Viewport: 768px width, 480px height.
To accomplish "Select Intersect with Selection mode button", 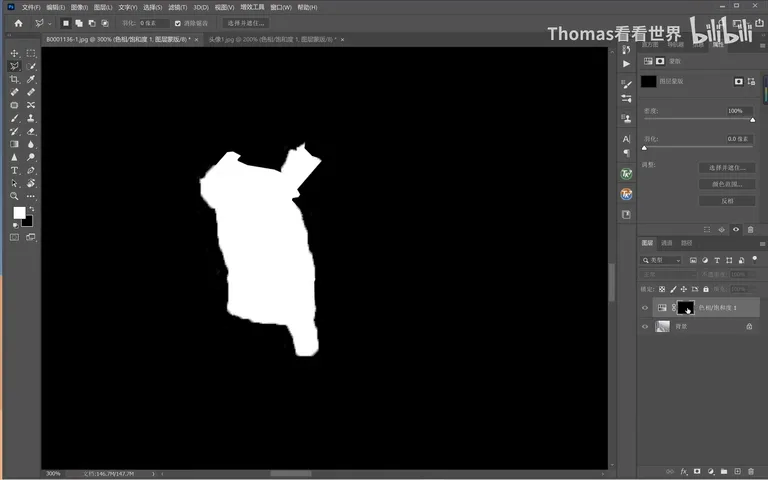I will 105,23.
